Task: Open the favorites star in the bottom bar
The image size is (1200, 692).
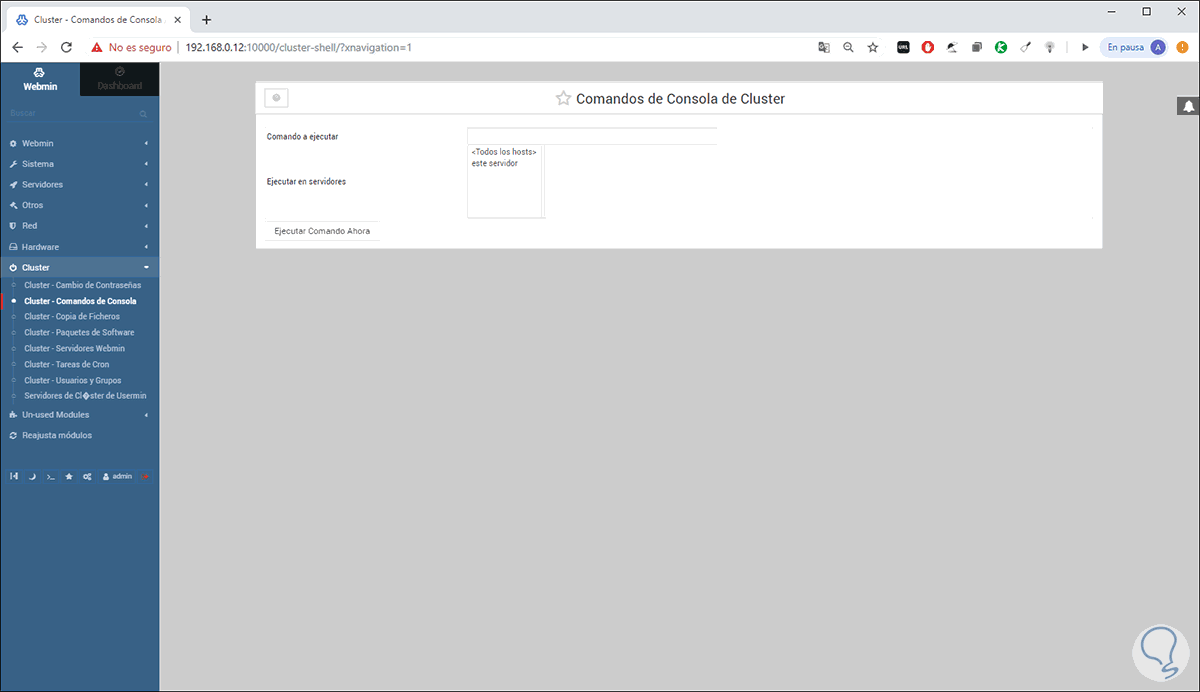Action: 69,476
